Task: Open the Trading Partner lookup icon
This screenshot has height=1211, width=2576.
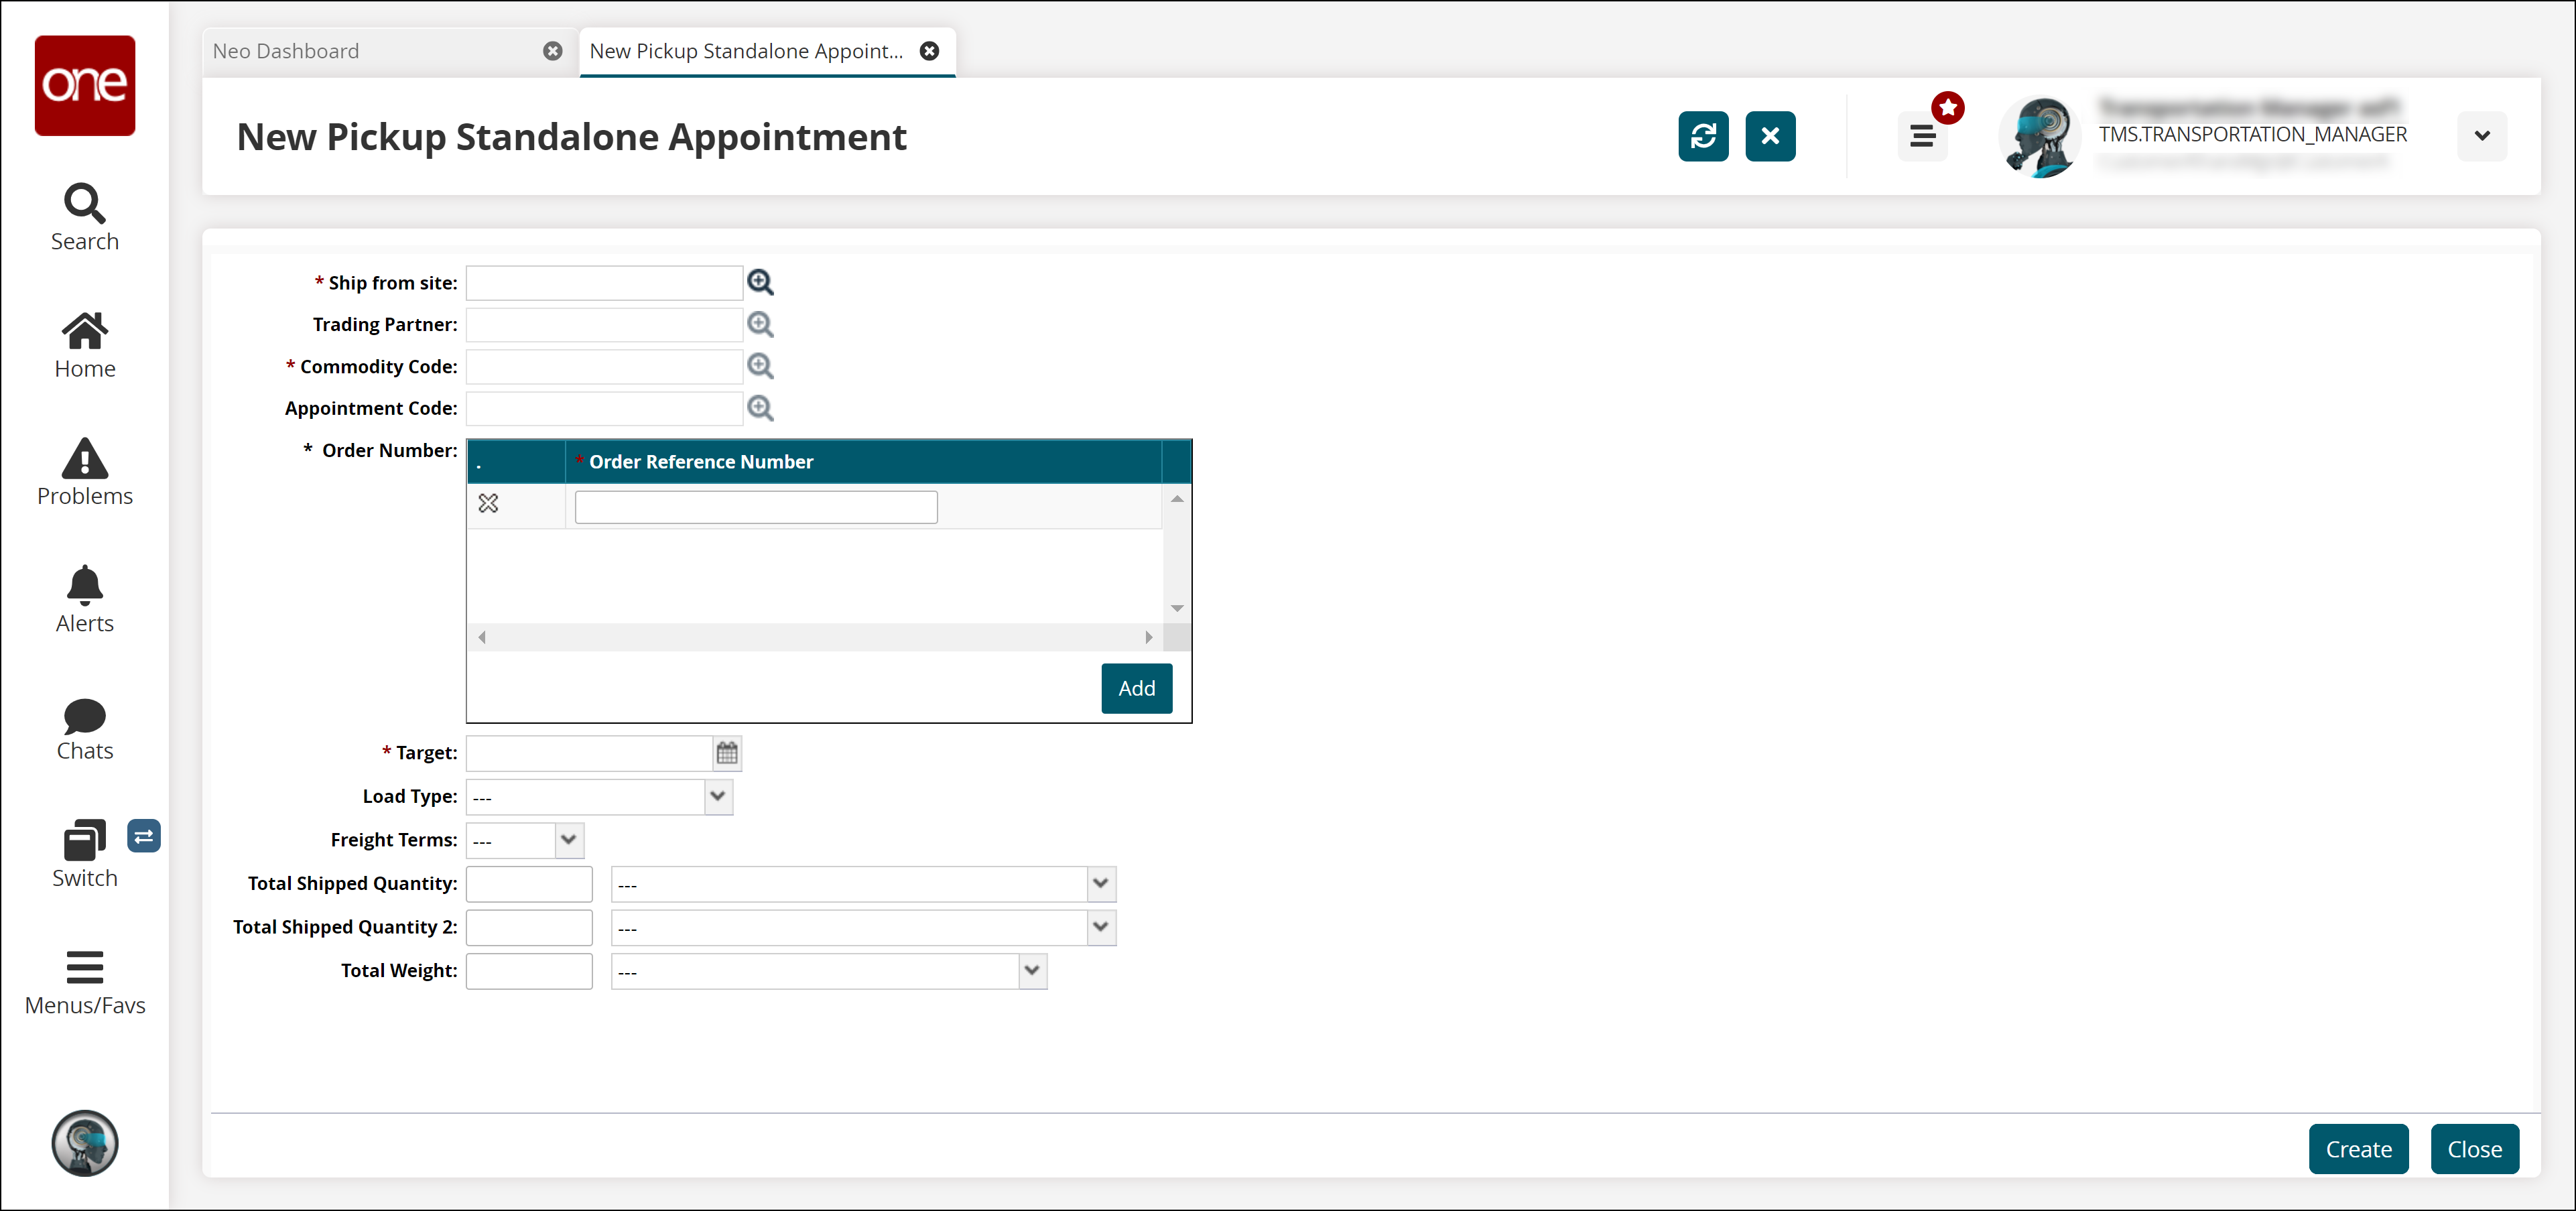Action: pyautogui.click(x=760, y=324)
